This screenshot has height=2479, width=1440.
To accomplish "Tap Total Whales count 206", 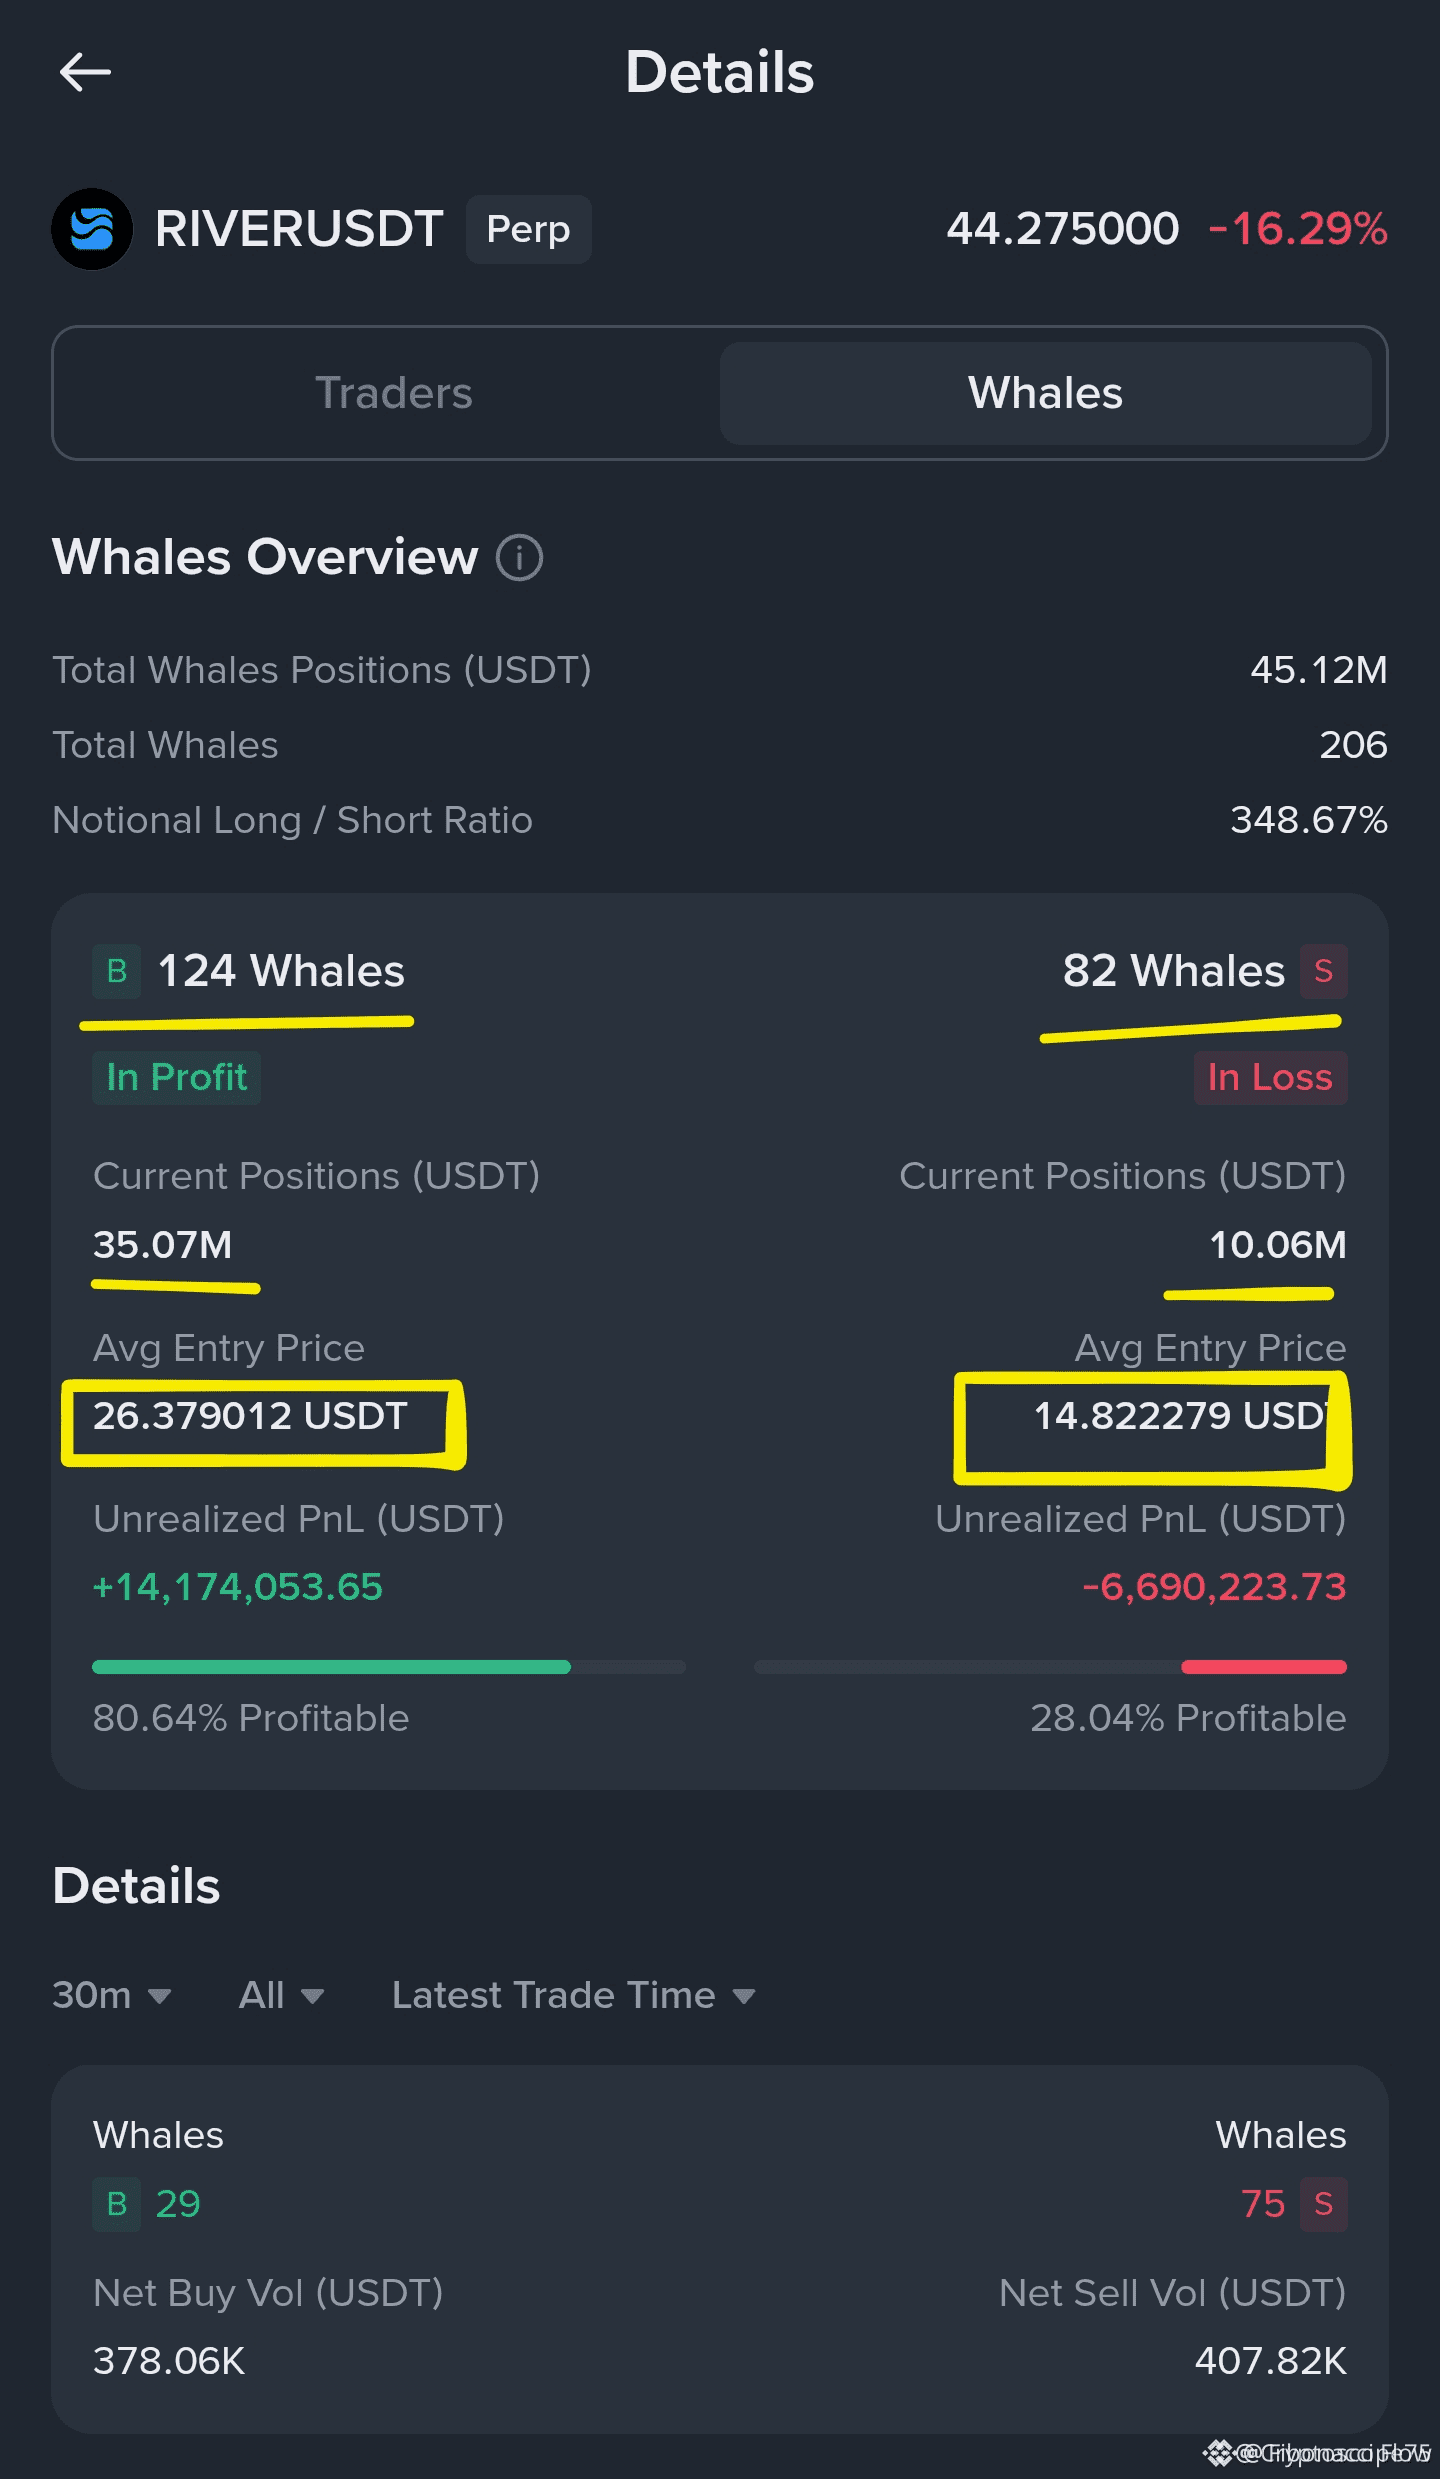I will pos(1353,745).
